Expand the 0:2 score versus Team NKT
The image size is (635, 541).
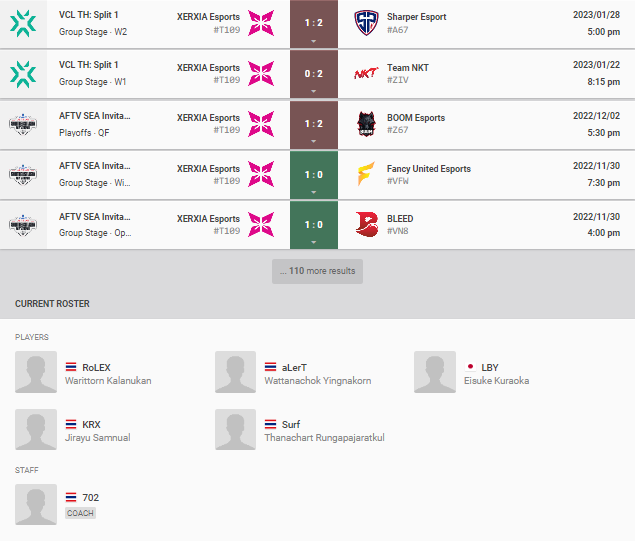tap(314, 74)
